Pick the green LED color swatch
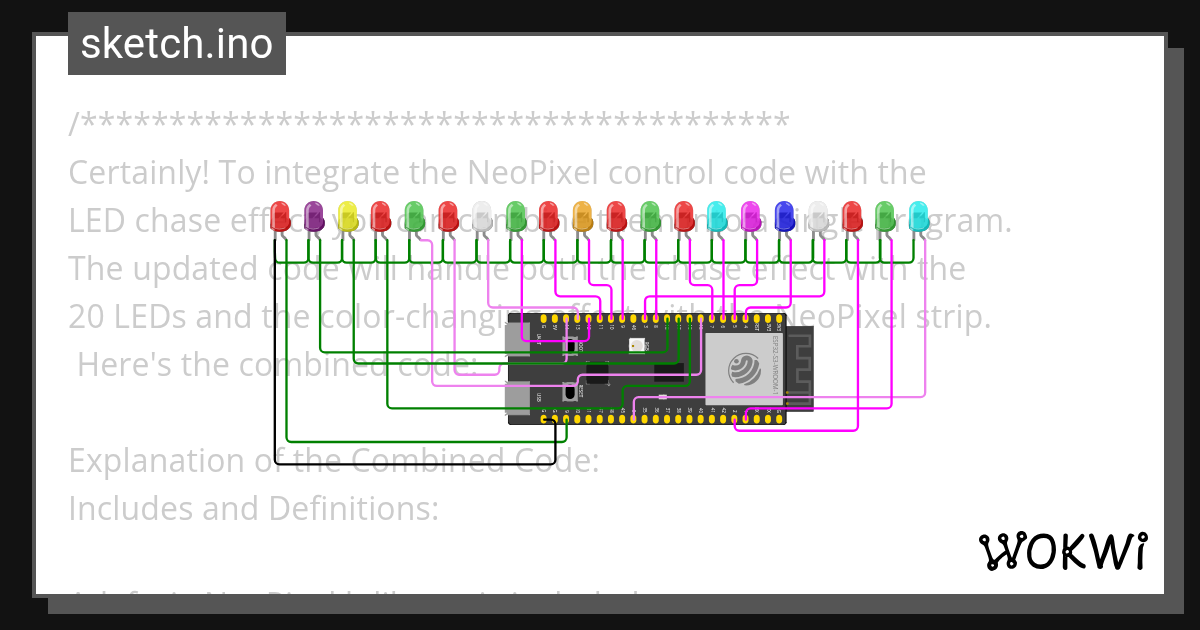Image resolution: width=1200 pixels, height=630 pixels. tap(414, 218)
